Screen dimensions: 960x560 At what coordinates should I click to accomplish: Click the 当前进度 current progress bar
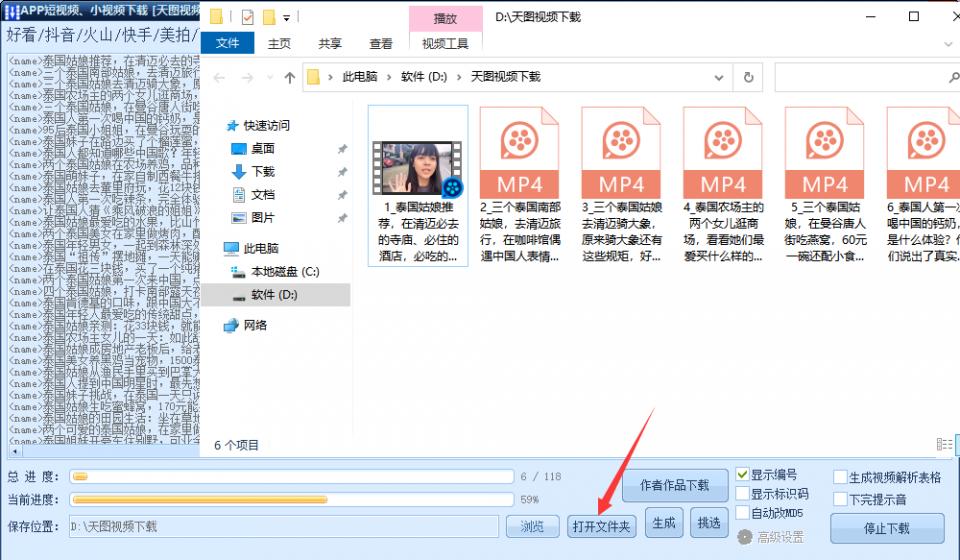coord(291,500)
